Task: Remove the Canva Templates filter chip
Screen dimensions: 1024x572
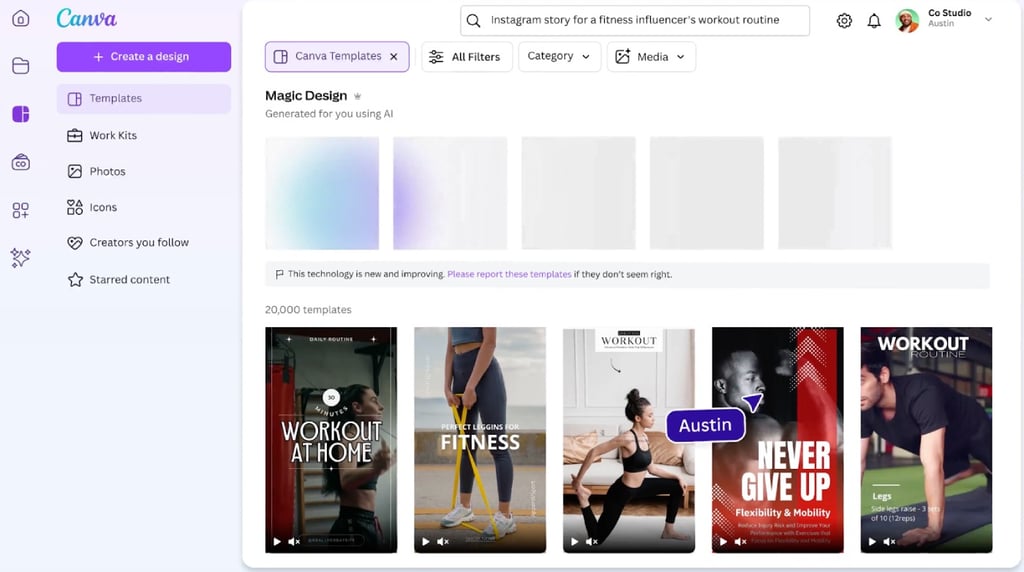Action: 394,57
